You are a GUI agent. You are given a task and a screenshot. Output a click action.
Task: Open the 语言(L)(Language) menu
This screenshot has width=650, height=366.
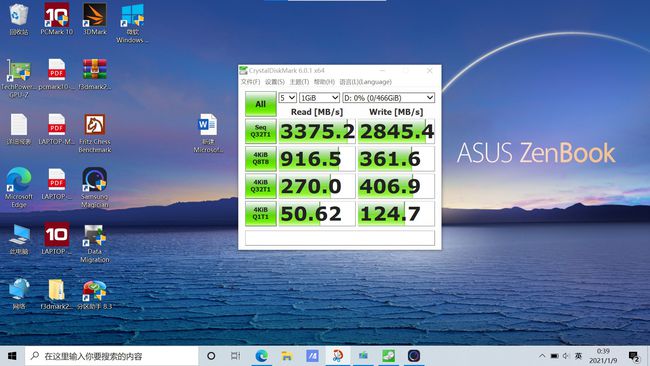(365, 82)
